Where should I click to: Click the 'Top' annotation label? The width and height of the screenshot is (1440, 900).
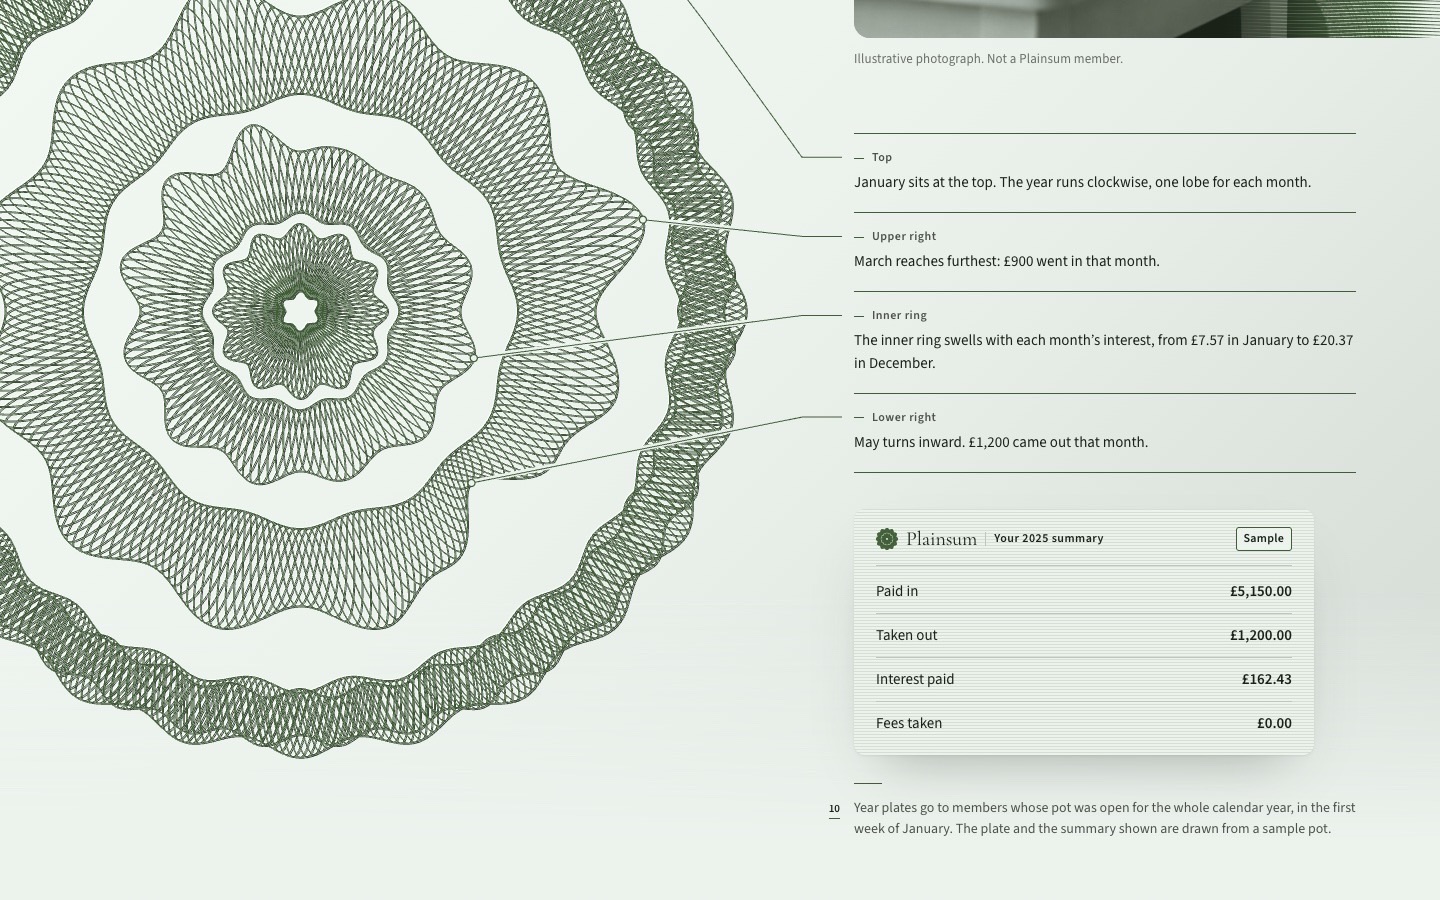[882, 157]
